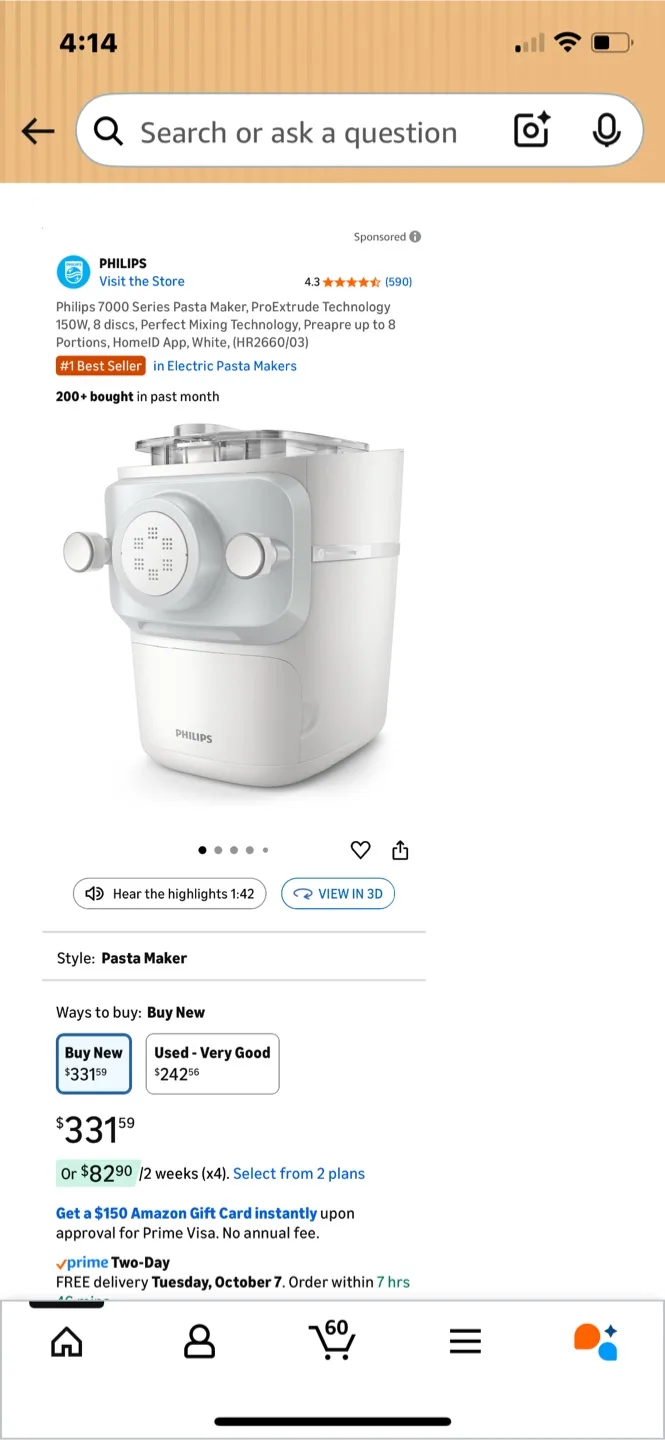Tap Hear the highlights 1:42 button
The height and width of the screenshot is (1440, 665).
[x=170, y=894]
